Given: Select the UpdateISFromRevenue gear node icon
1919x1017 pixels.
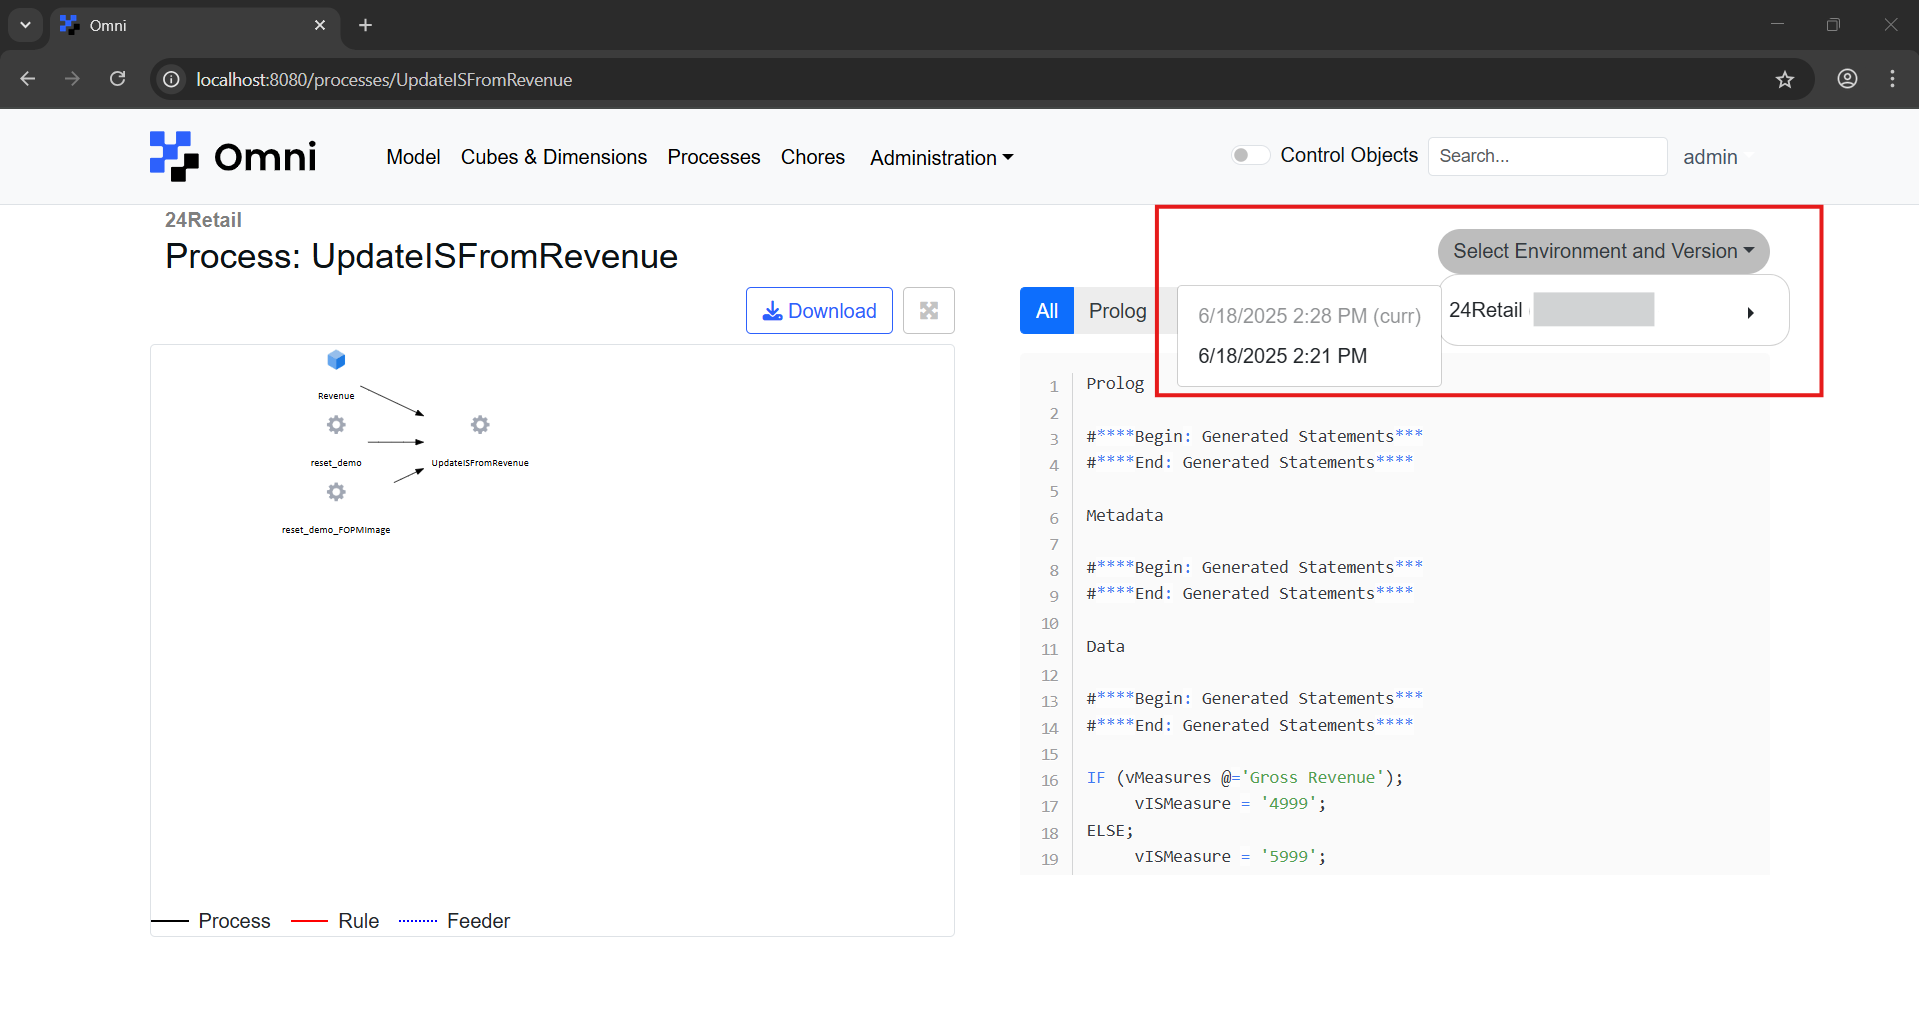Looking at the screenshot, I should coord(480,425).
